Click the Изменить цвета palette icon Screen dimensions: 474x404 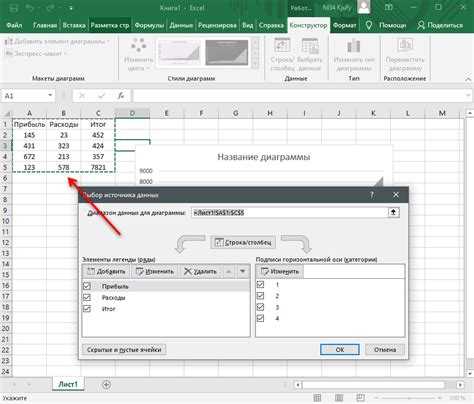point(138,45)
